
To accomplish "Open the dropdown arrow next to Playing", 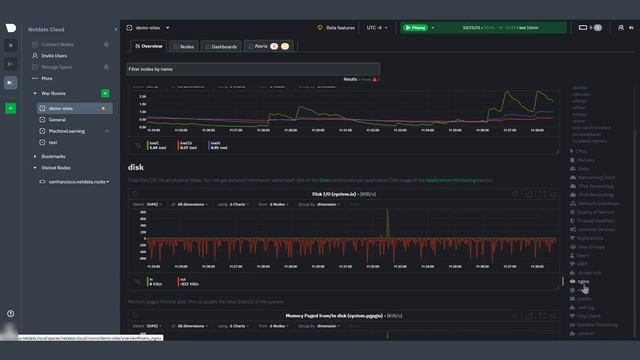I will pyautogui.click(x=433, y=28).
